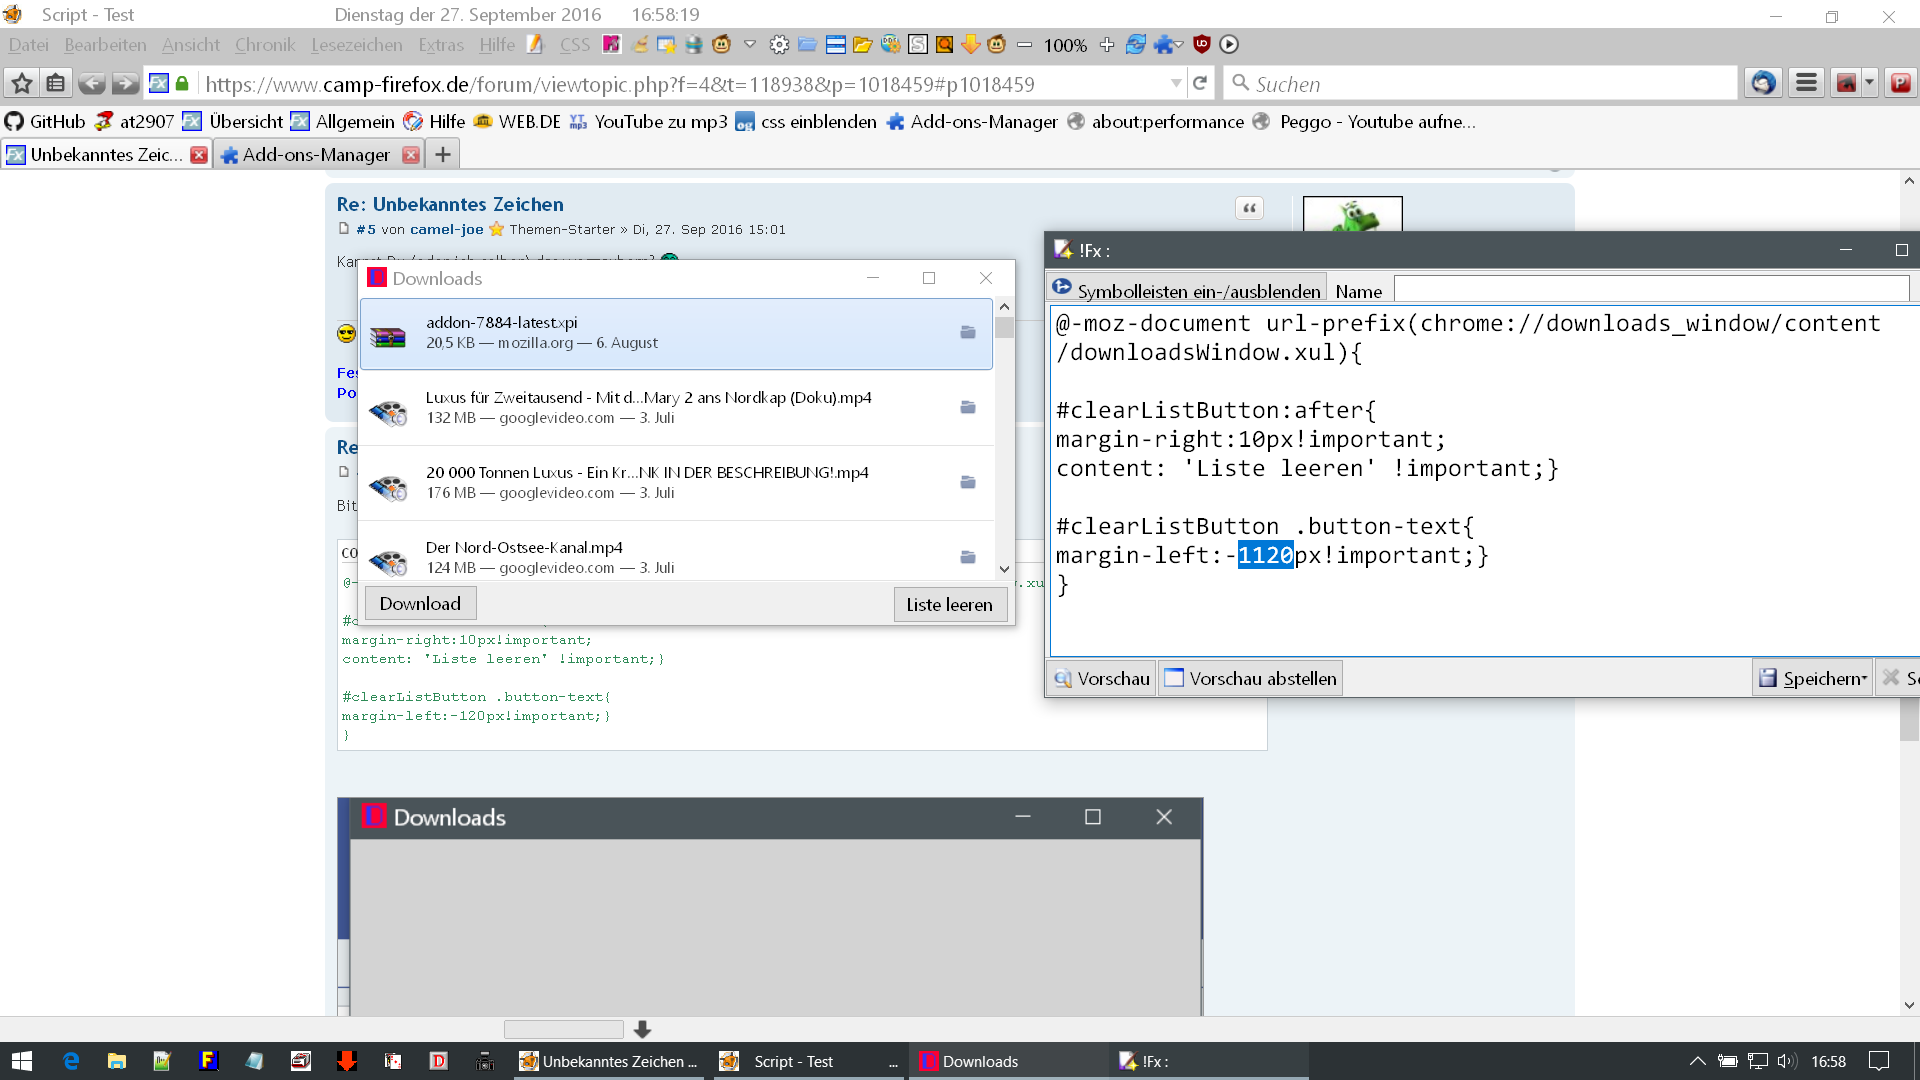Click the bookmark star icon
Screen dimensions: 1920x1080
(22, 84)
